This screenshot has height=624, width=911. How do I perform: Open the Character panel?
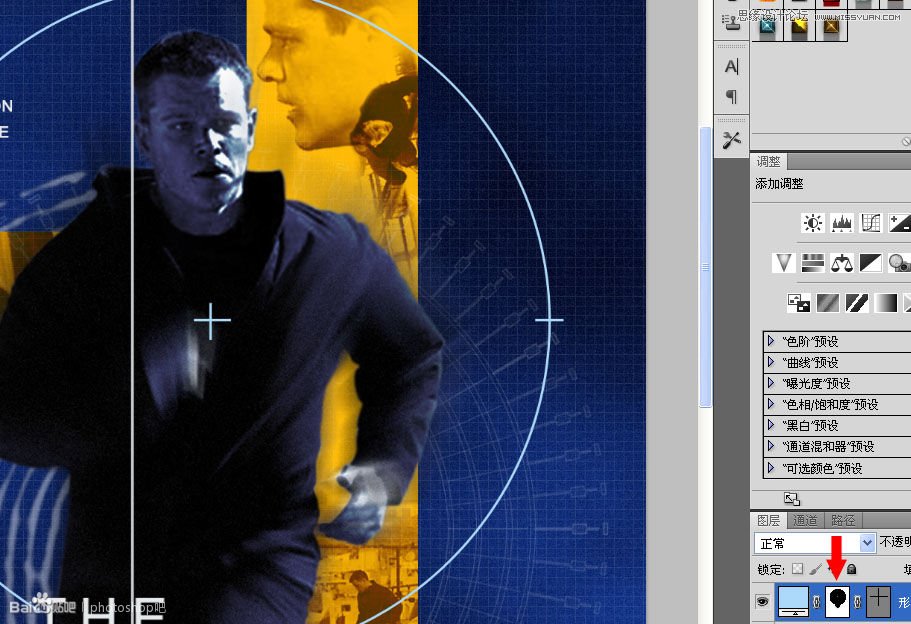pyautogui.click(x=732, y=66)
